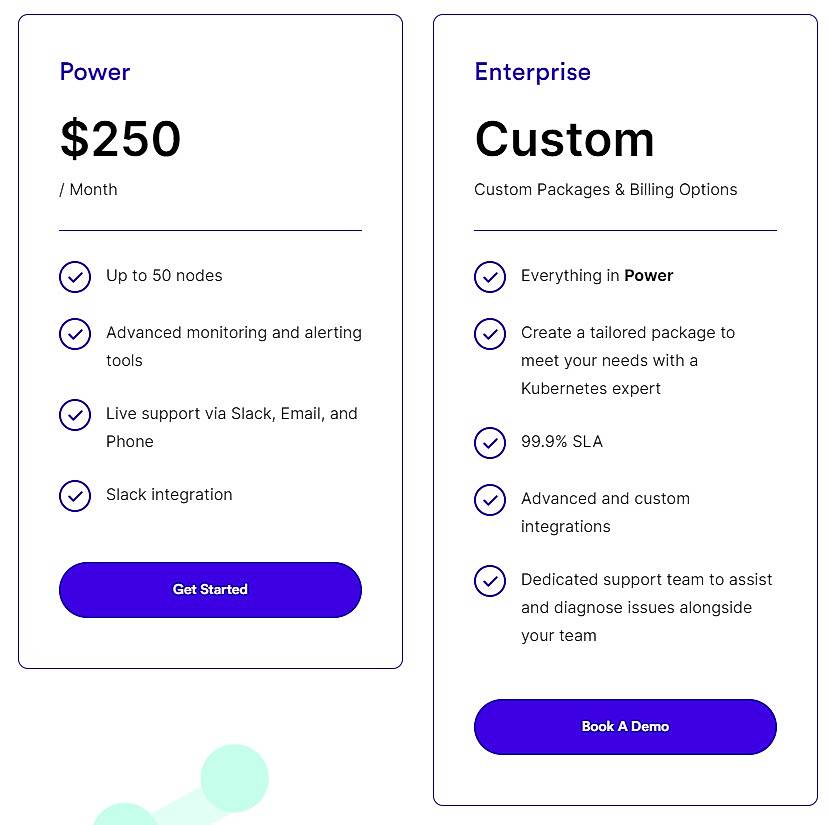Click the Custom Packages & Billing Options subtitle

tap(605, 189)
